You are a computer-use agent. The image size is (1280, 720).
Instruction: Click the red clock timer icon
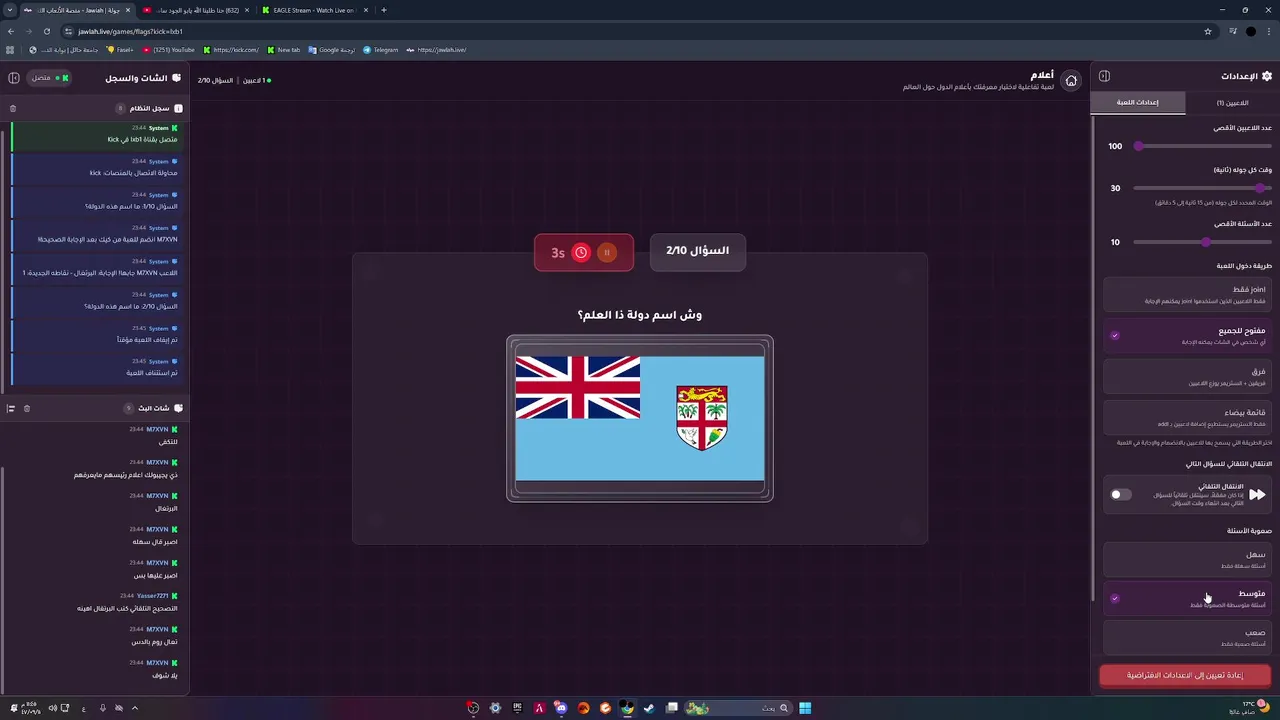coord(581,253)
